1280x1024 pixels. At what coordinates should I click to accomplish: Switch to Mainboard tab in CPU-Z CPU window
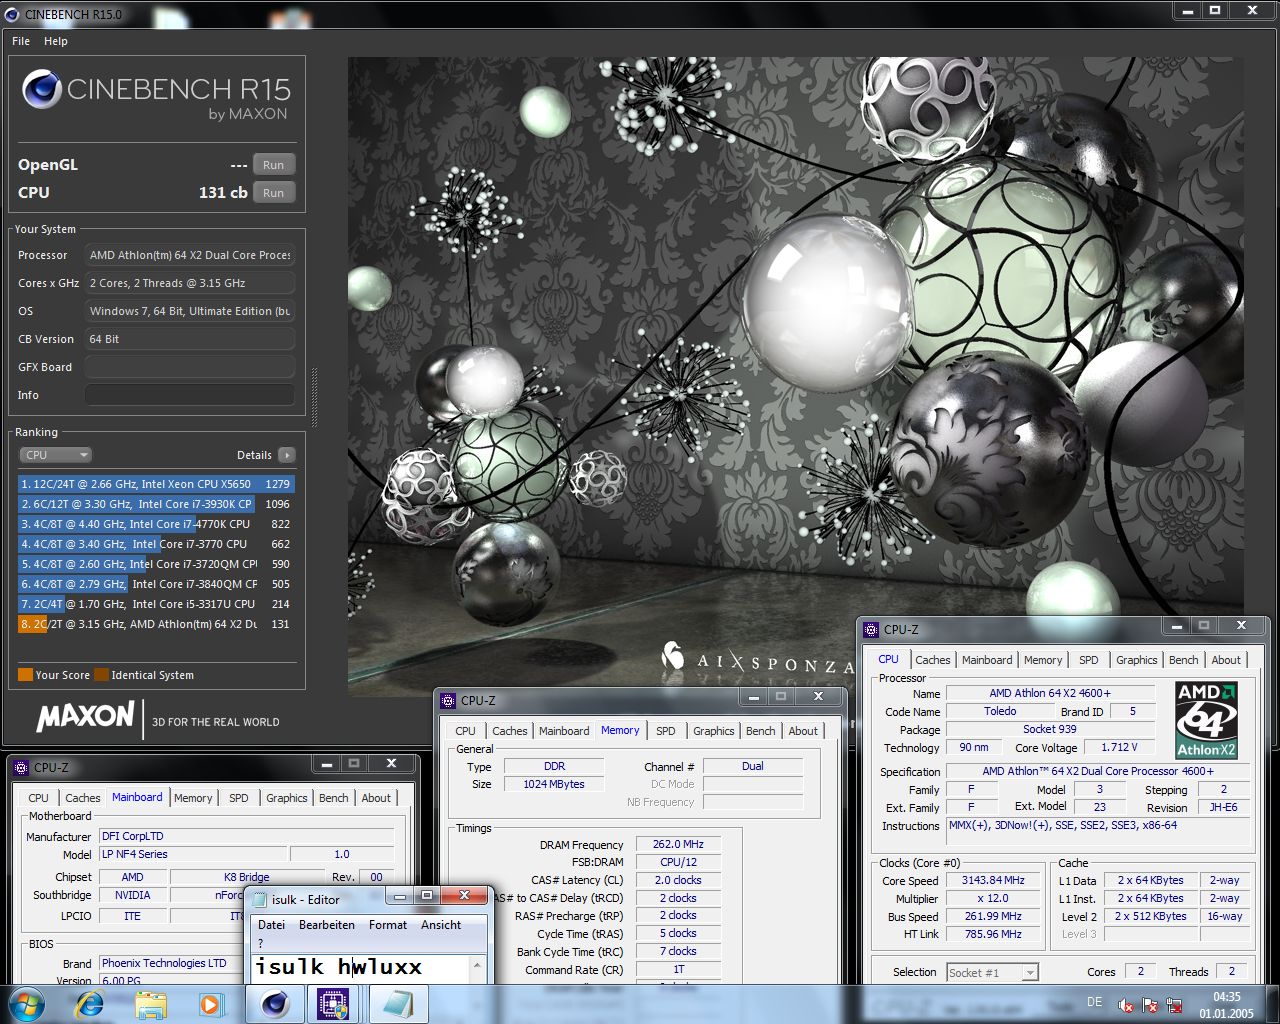click(x=987, y=660)
